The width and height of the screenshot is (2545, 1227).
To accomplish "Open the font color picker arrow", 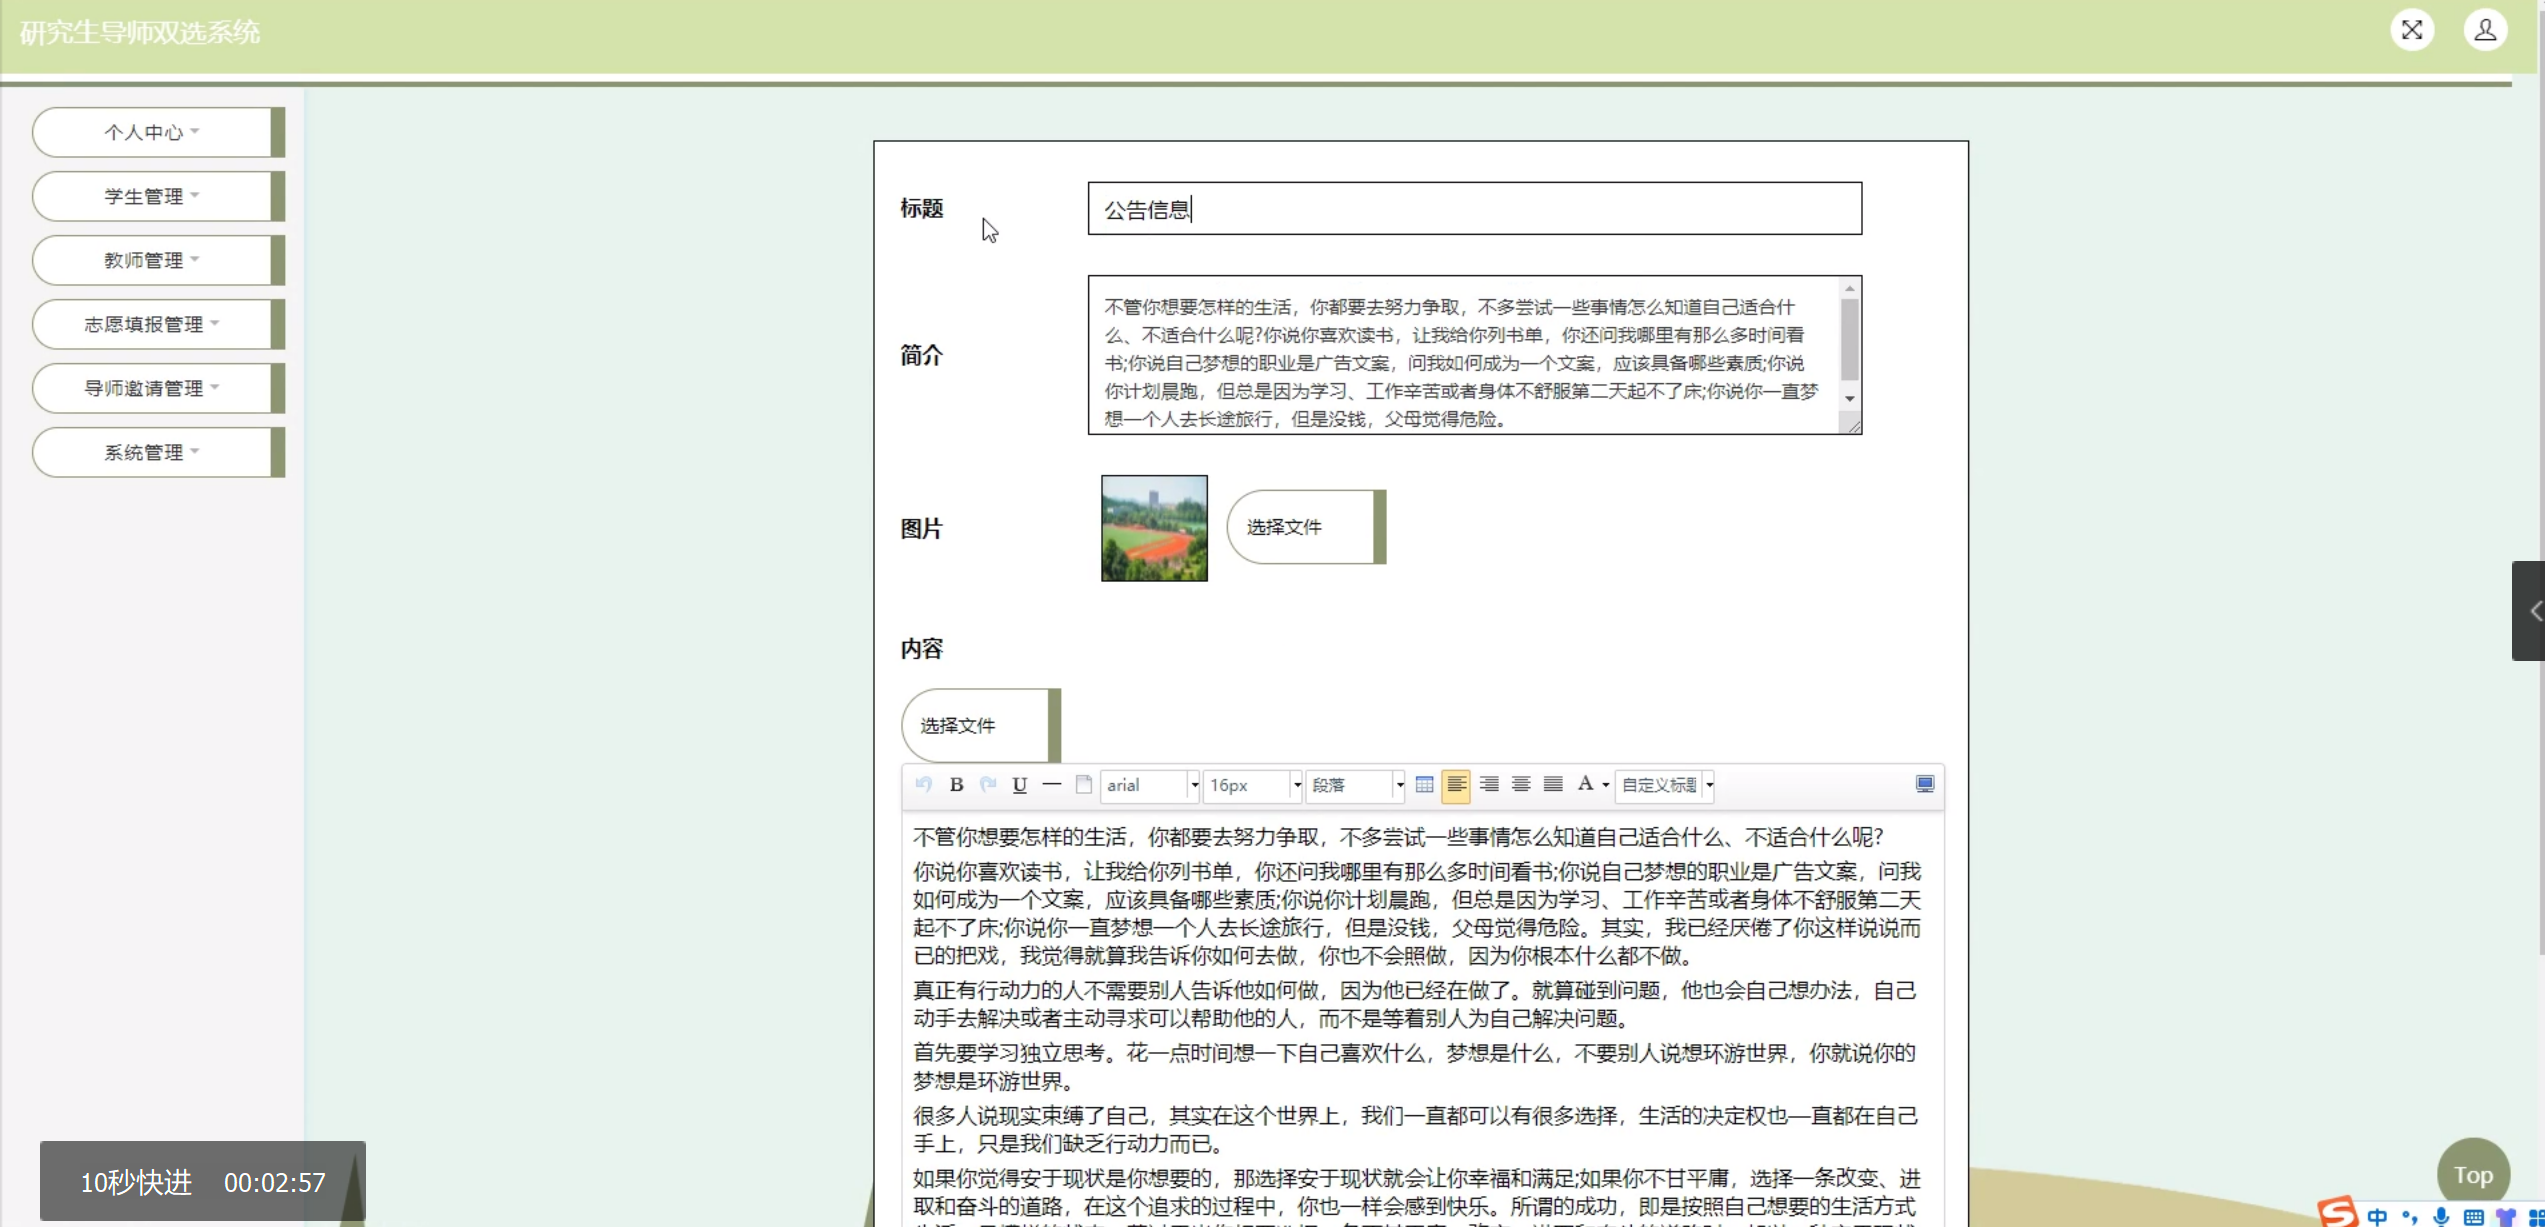I will coord(1605,785).
